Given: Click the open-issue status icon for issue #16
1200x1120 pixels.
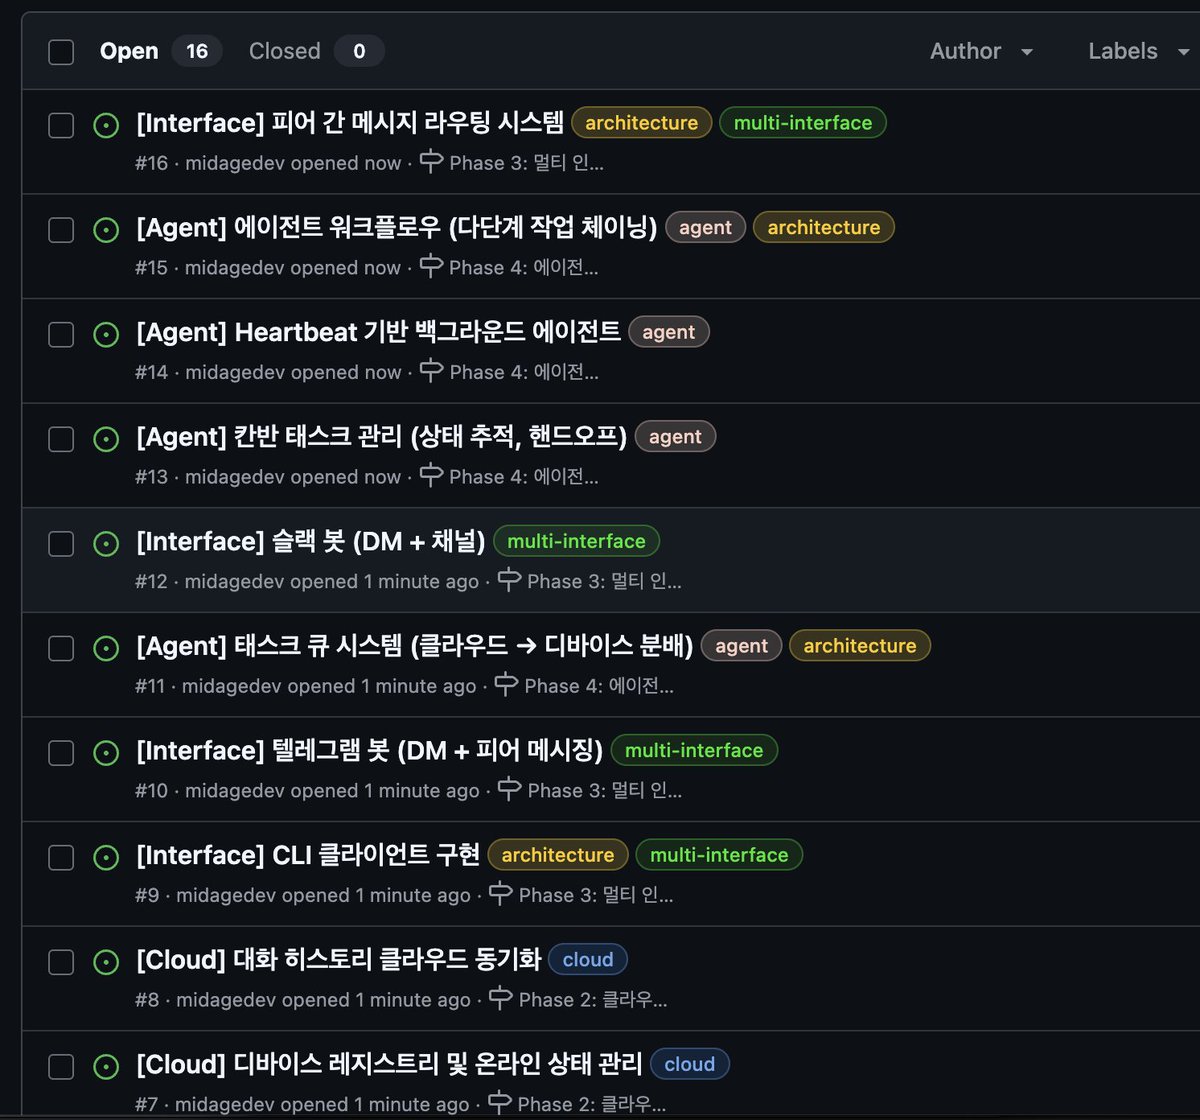Looking at the screenshot, I should point(106,125).
